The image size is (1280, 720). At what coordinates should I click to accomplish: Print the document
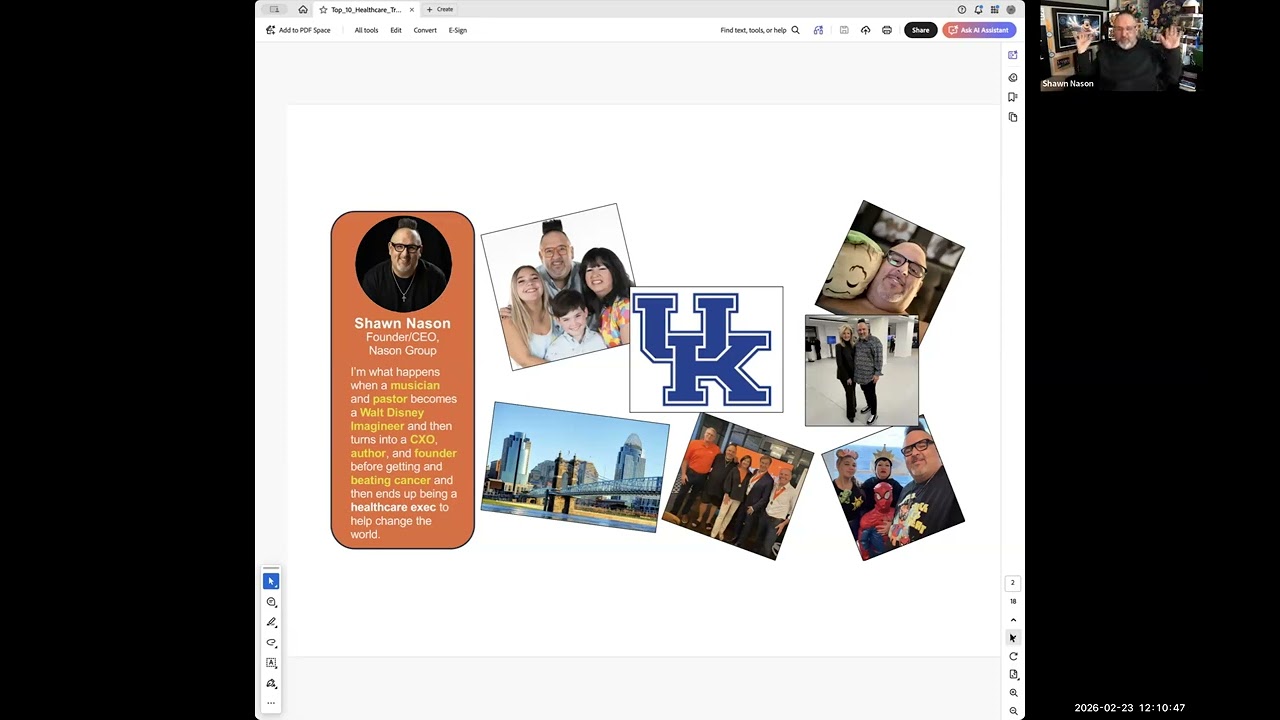[x=887, y=30]
